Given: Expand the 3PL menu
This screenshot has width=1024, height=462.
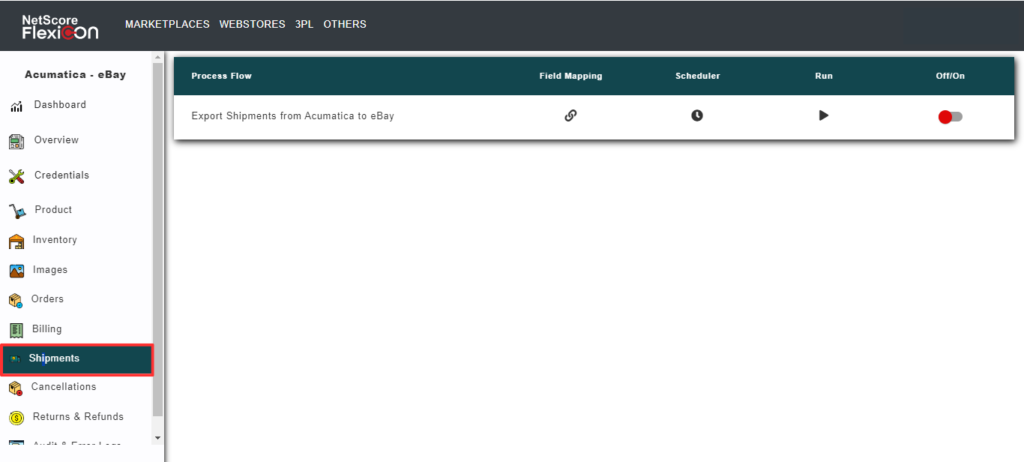Looking at the screenshot, I should [x=304, y=24].
